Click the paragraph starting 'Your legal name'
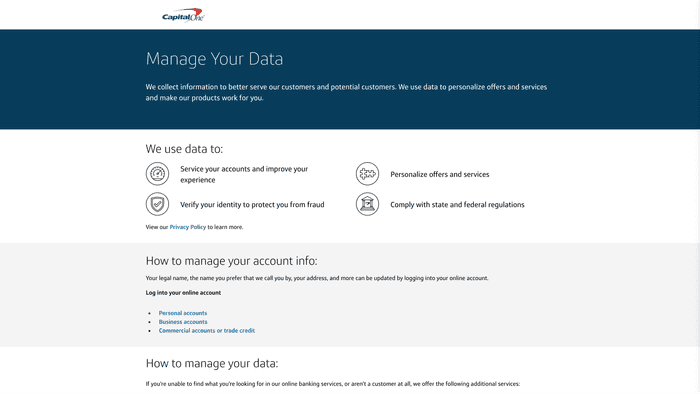Viewport: 700px width, 394px height. 317,278
